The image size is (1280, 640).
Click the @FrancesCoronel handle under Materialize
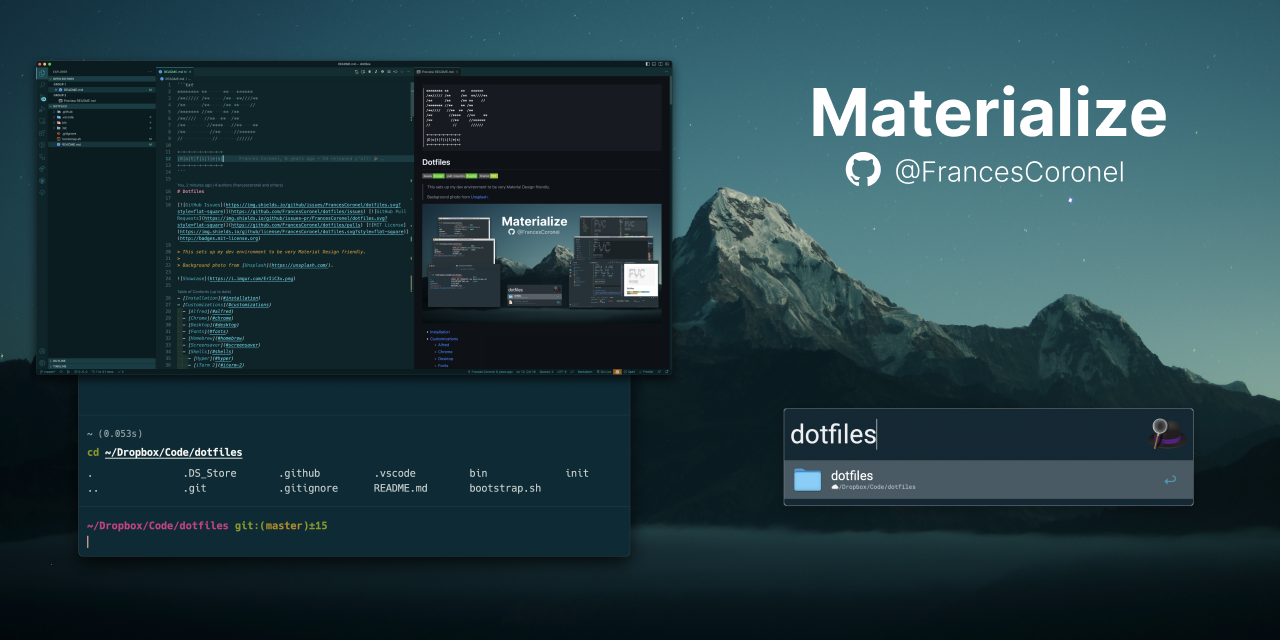[1010, 171]
